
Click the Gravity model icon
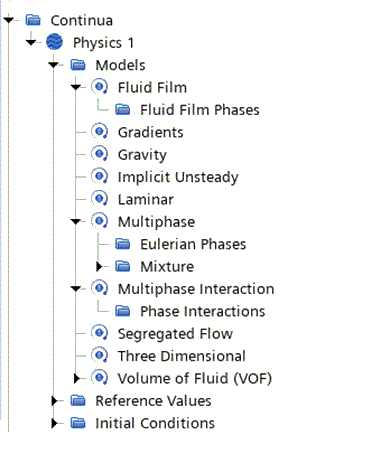click(x=99, y=154)
